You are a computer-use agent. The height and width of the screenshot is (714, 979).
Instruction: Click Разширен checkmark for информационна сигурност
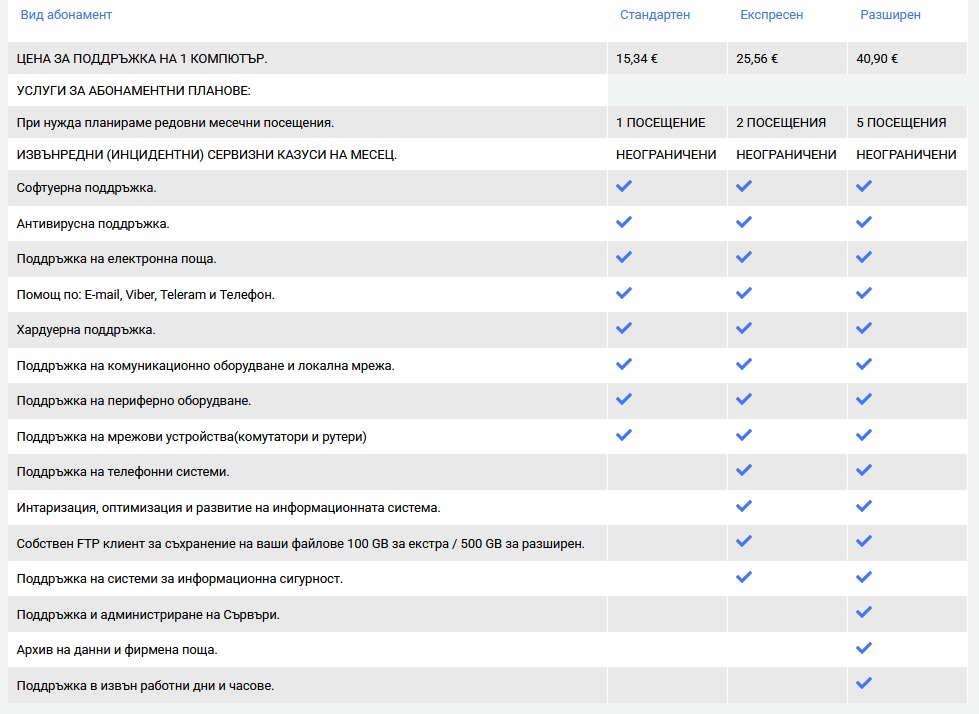863,577
